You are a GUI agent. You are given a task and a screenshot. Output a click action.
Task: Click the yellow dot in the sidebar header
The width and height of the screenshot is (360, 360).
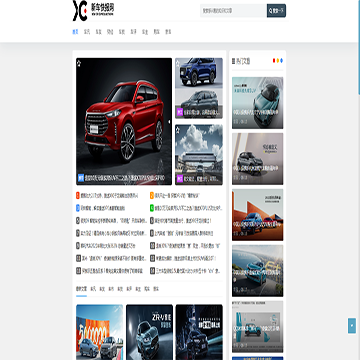(x=278, y=60)
